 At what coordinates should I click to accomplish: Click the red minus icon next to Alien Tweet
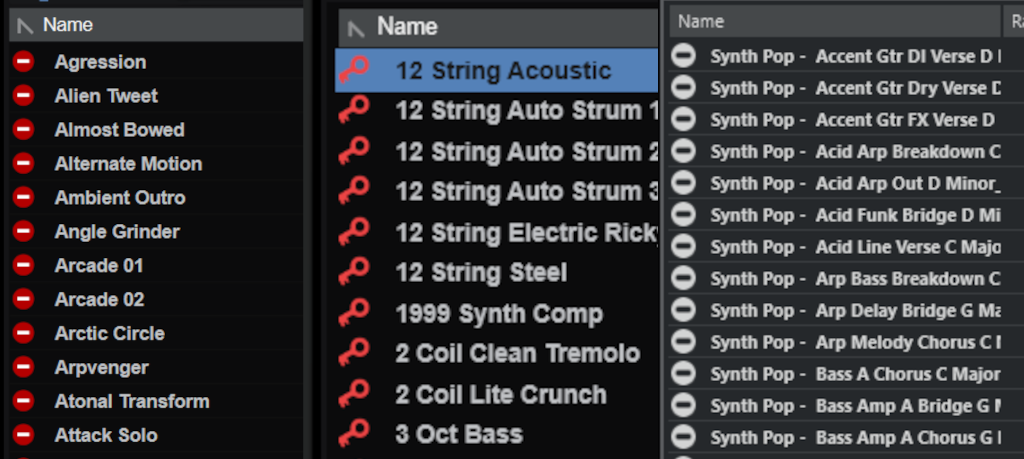(23, 96)
